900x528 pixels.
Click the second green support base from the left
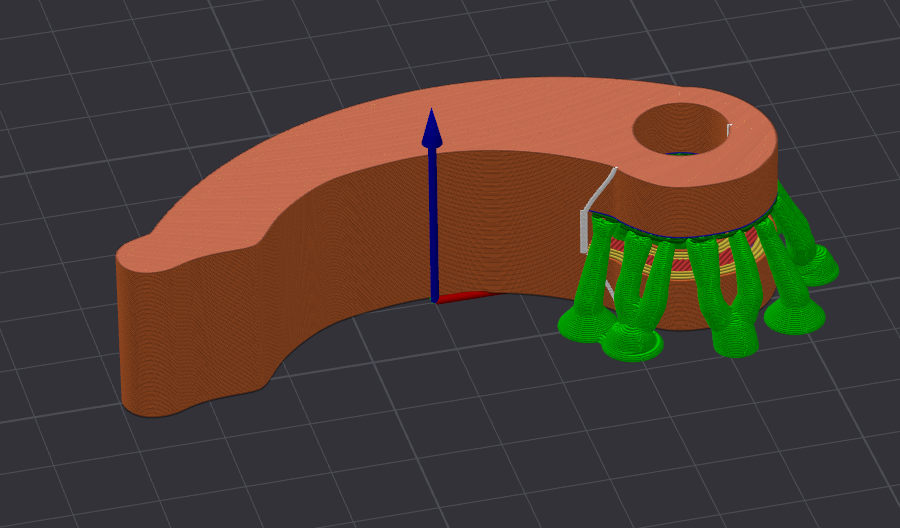633,344
